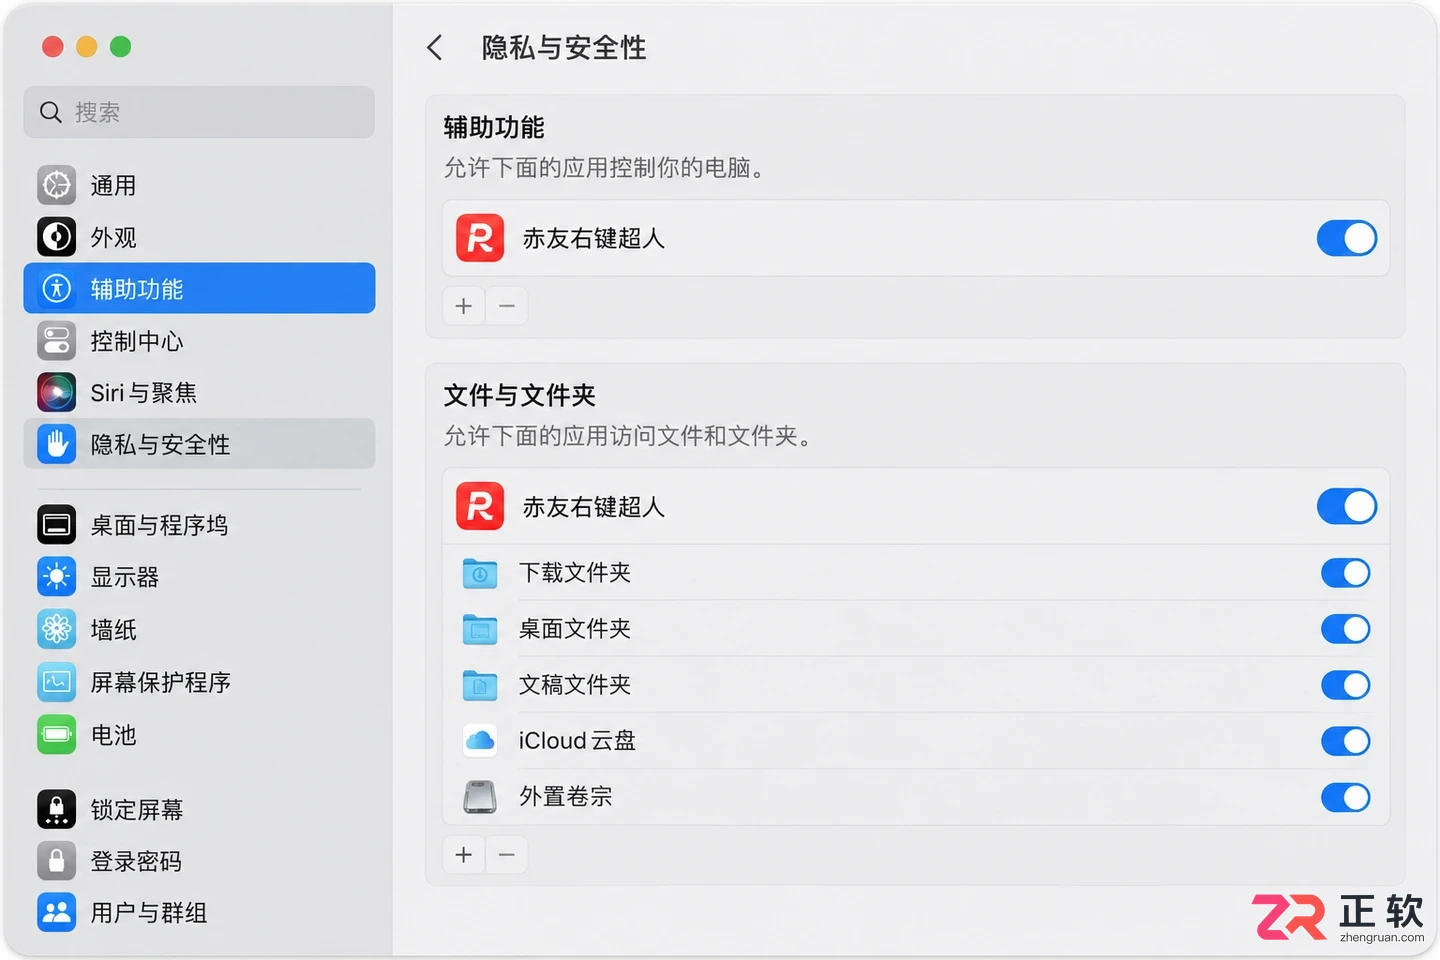Remove app with minus under 辅助功能
Viewport: 1440px width, 960px height.
[507, 306]
